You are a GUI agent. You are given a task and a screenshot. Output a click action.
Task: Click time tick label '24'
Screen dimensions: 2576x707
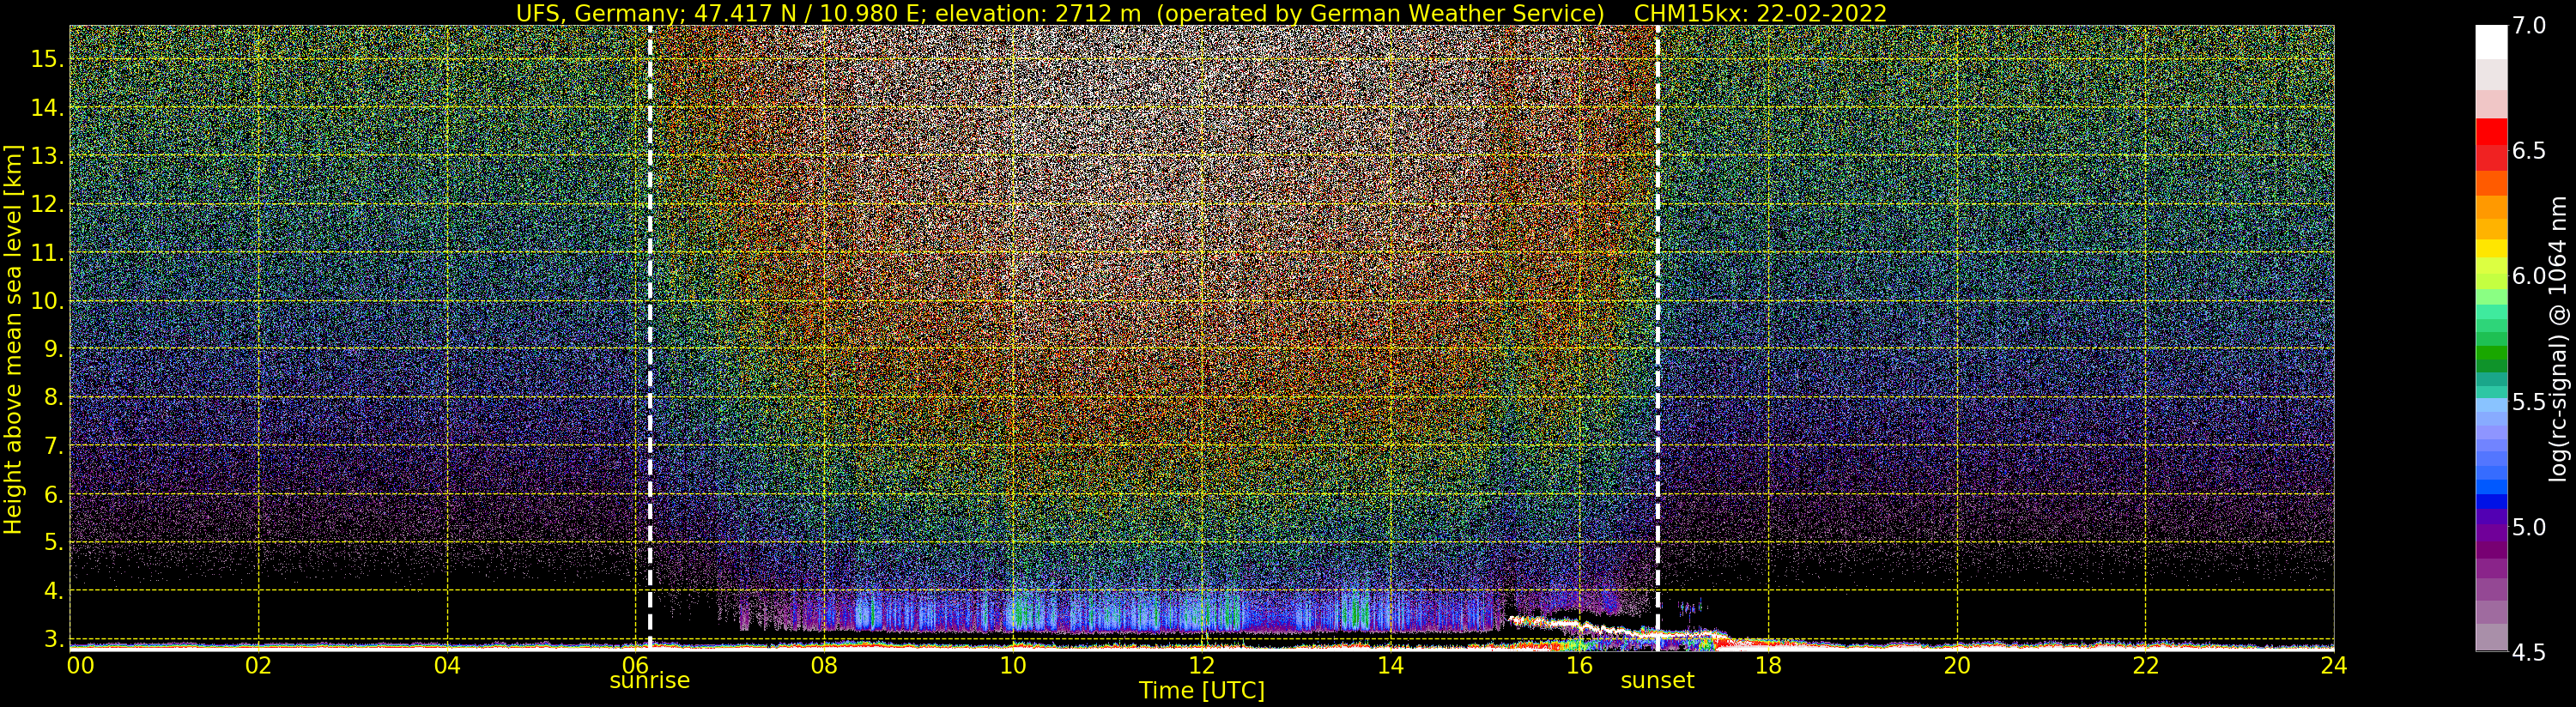pyautogui.click(x=2333, y=665)
